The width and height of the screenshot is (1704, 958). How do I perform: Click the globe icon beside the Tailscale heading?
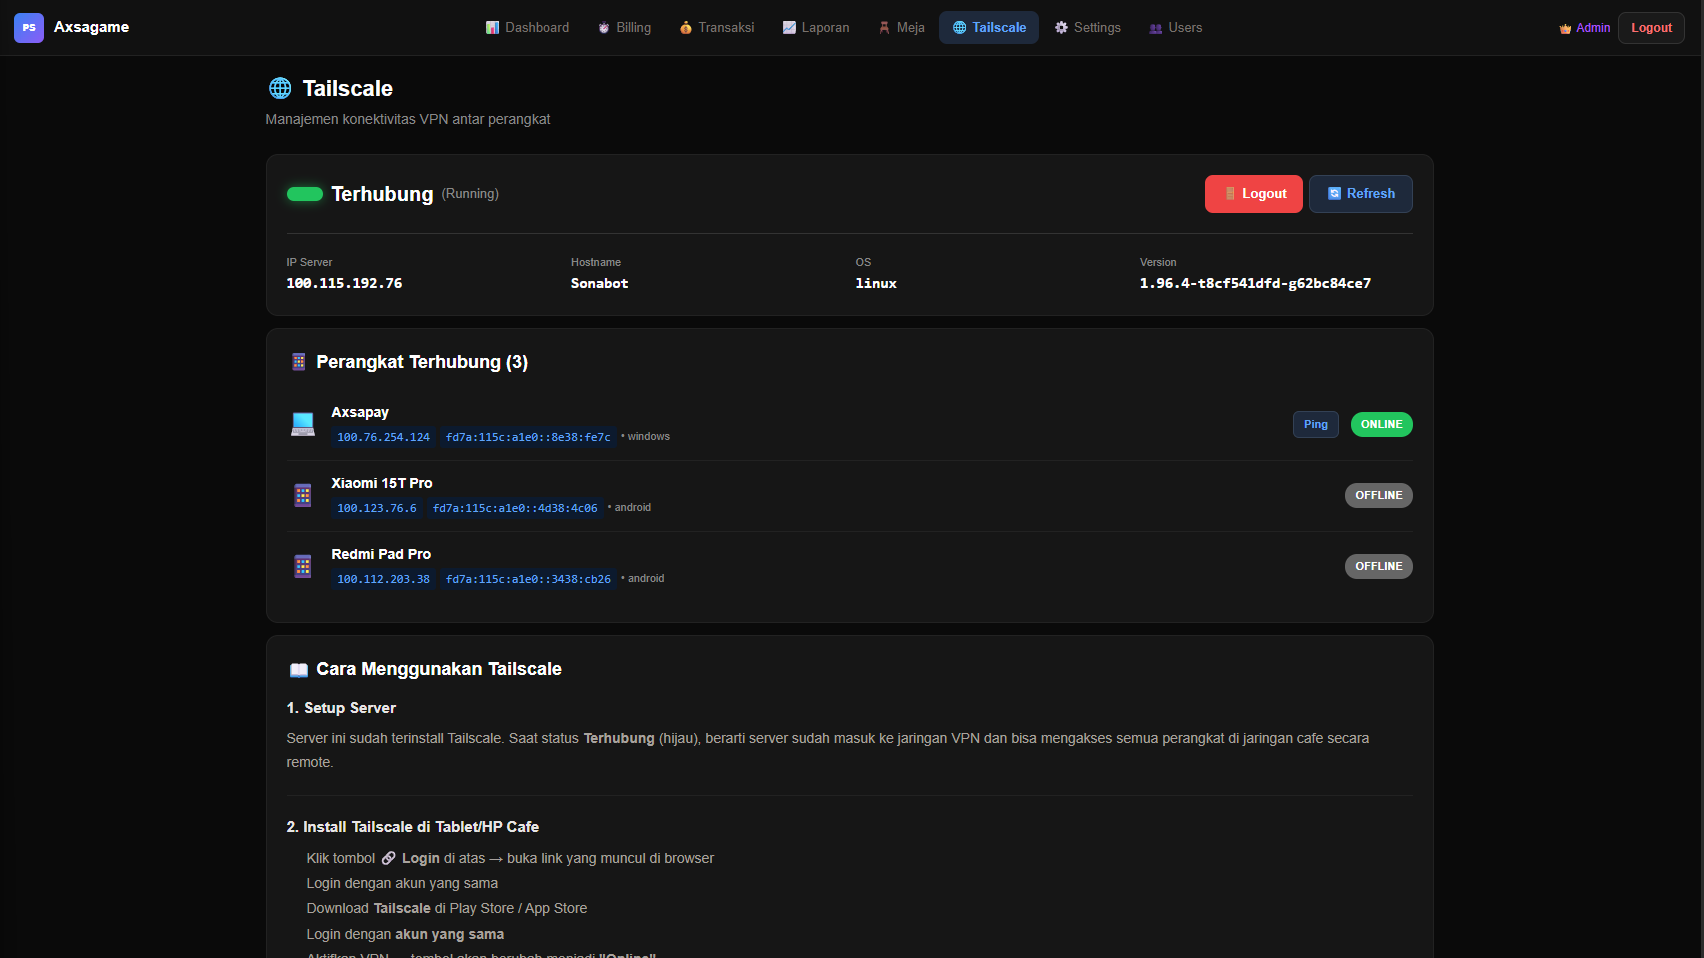click(x=280, y=88)
